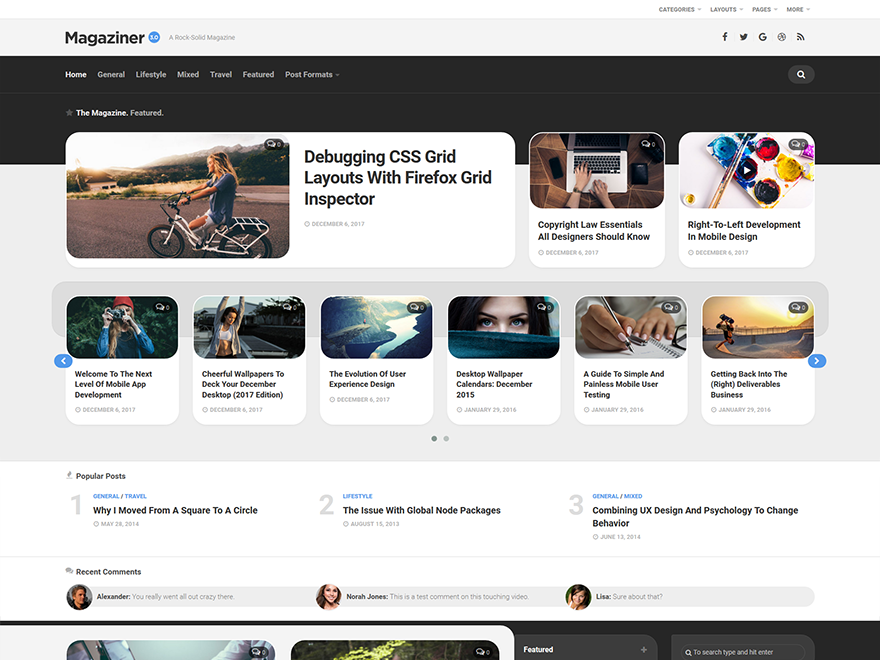Select the Lifestyle menu item
The width and height of the screenshot is (880, 660).
pyautogui.click(x=150, y=74)
